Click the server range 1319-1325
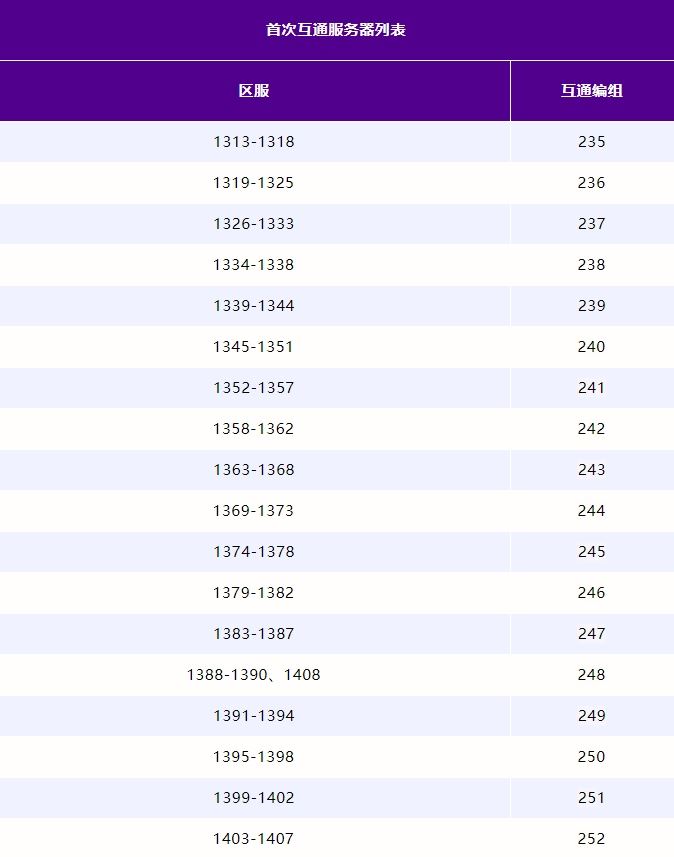 [254, 183]
